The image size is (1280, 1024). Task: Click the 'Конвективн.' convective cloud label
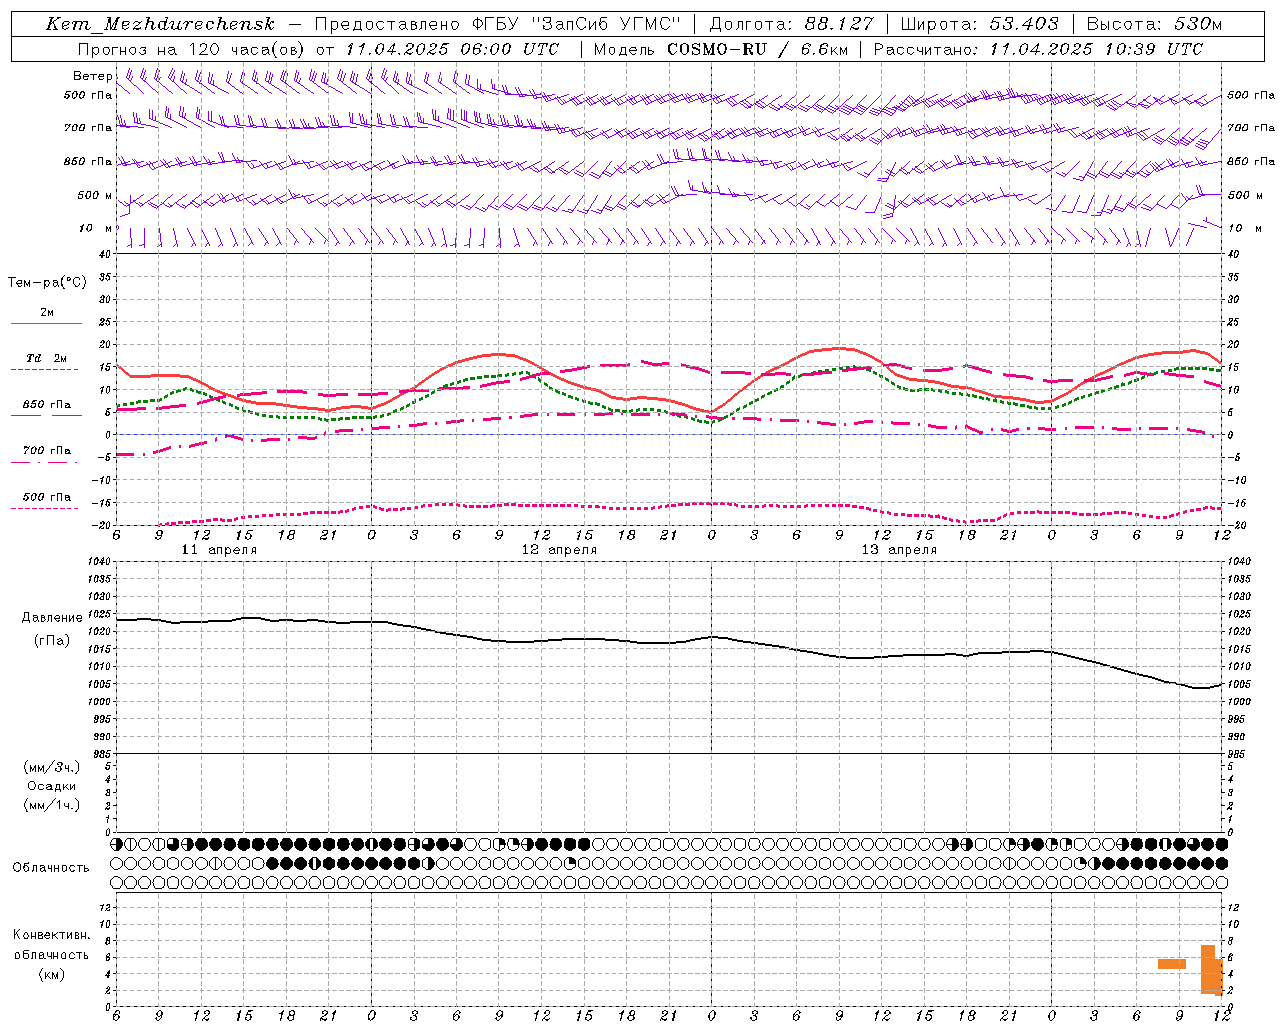pyautogui.click(x=52, y=935)
